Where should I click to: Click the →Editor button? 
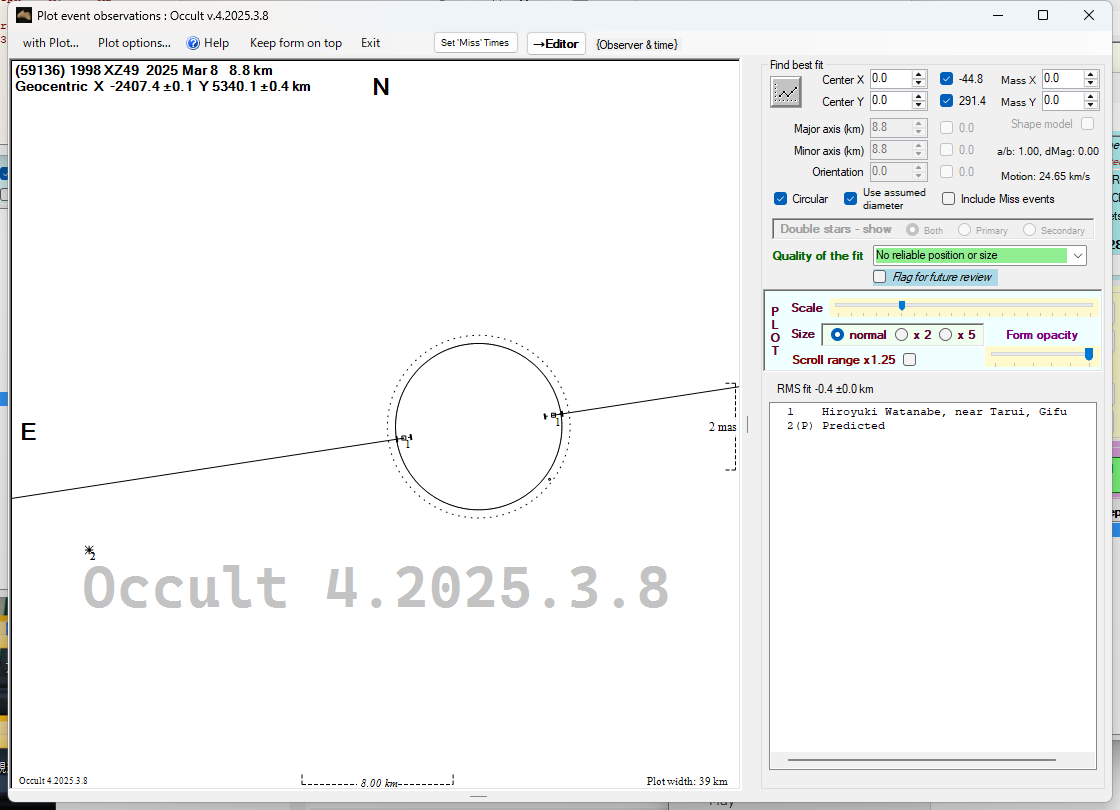pyautogui.click(x=555, y=43)
